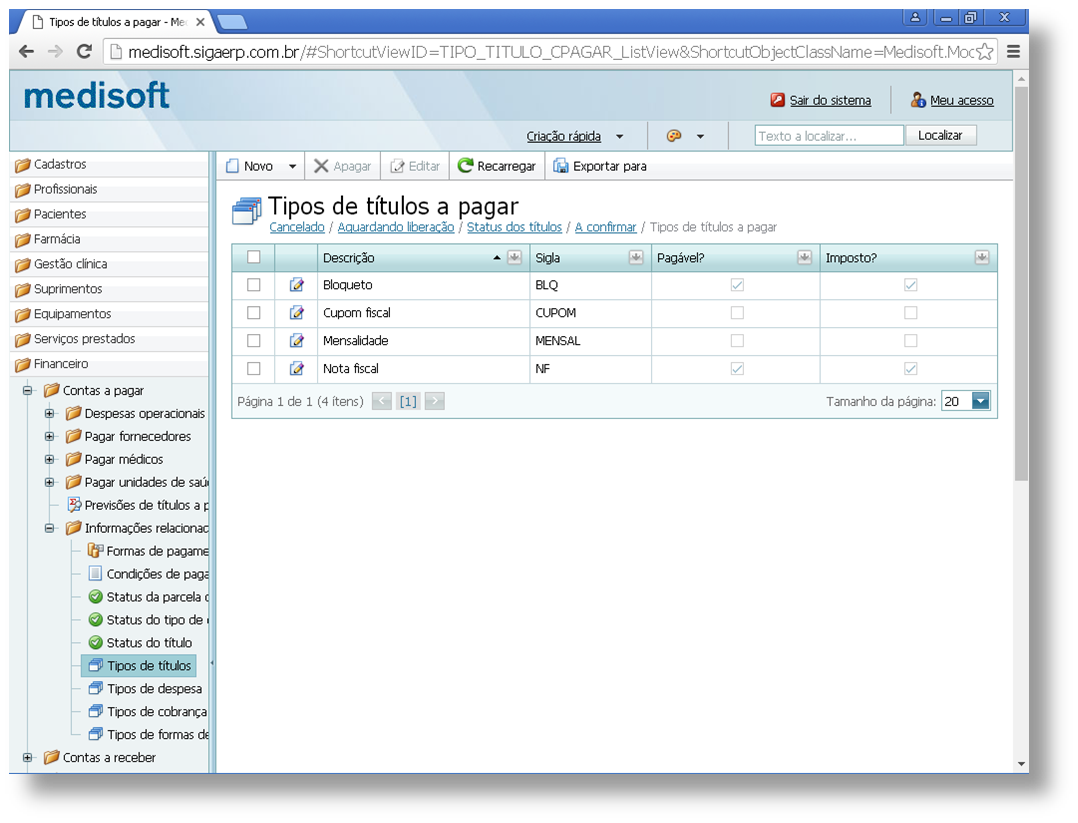Click the Exportar para toolbar icon
Viewport: 1078px width, 823px height.
[561, 166]
